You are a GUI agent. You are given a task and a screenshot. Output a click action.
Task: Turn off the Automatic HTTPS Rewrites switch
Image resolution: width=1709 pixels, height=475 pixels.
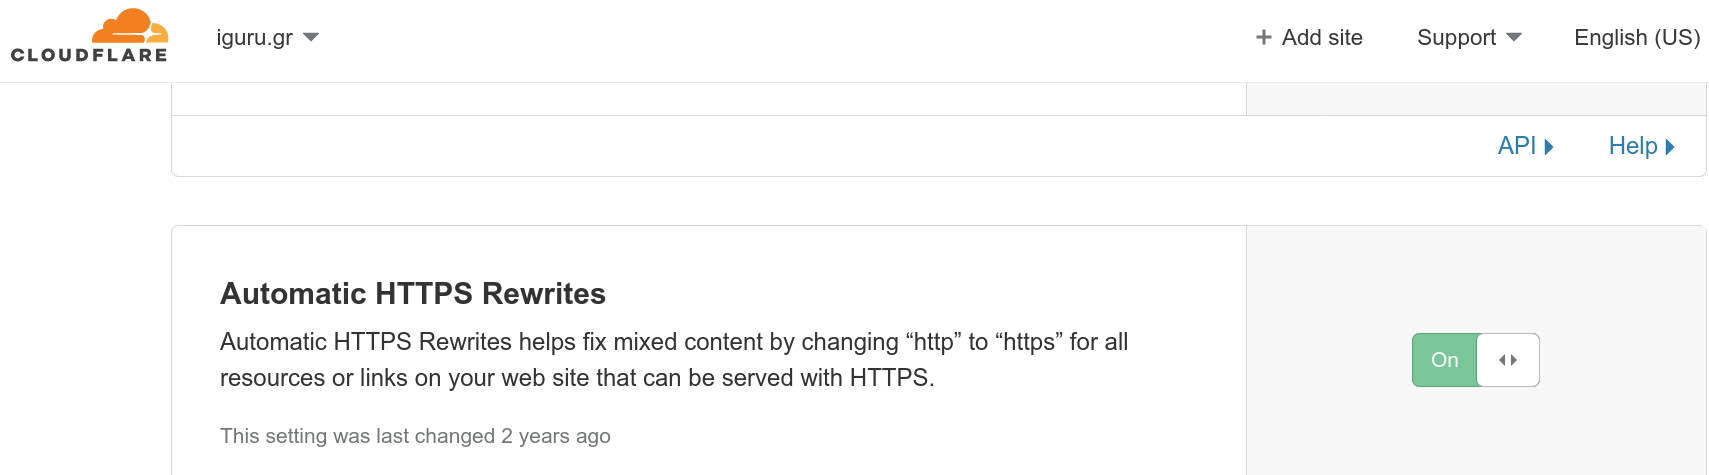[x=1475, y=360]
